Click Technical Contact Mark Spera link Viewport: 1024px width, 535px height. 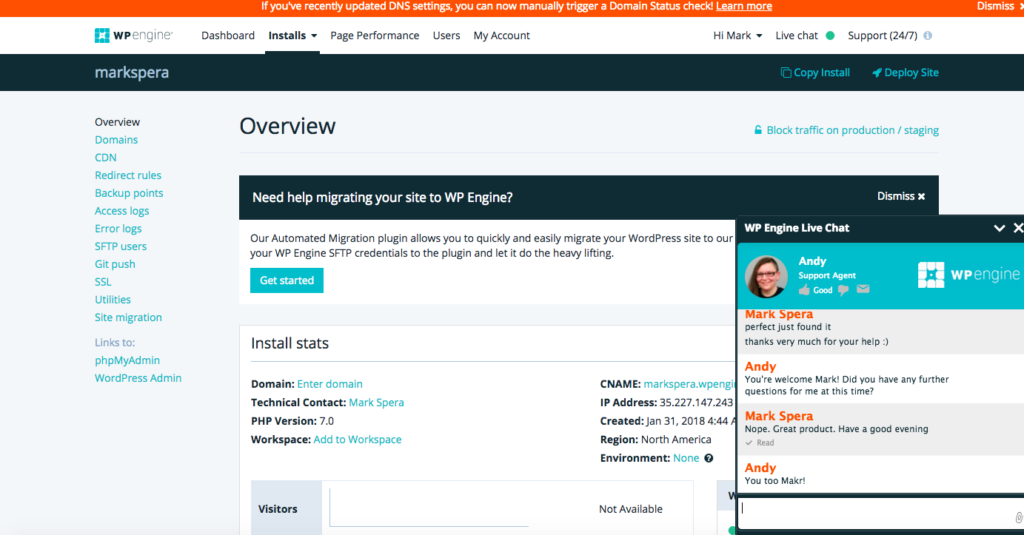pos(376,402)
